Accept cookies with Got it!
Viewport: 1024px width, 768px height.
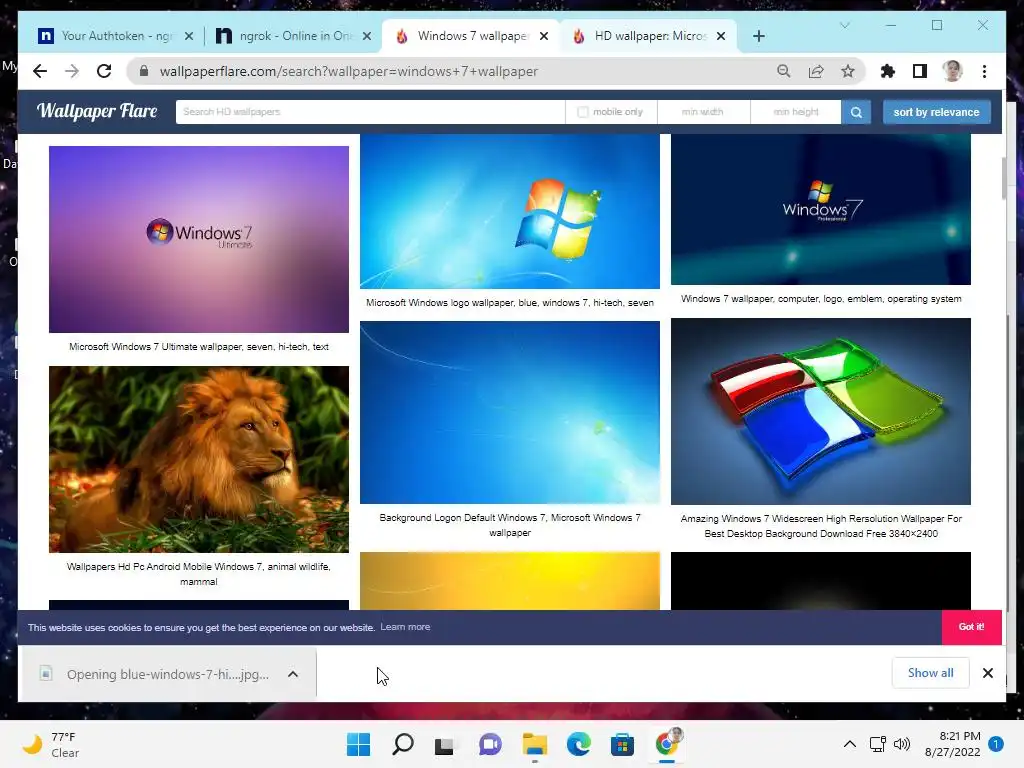point(971,627)
